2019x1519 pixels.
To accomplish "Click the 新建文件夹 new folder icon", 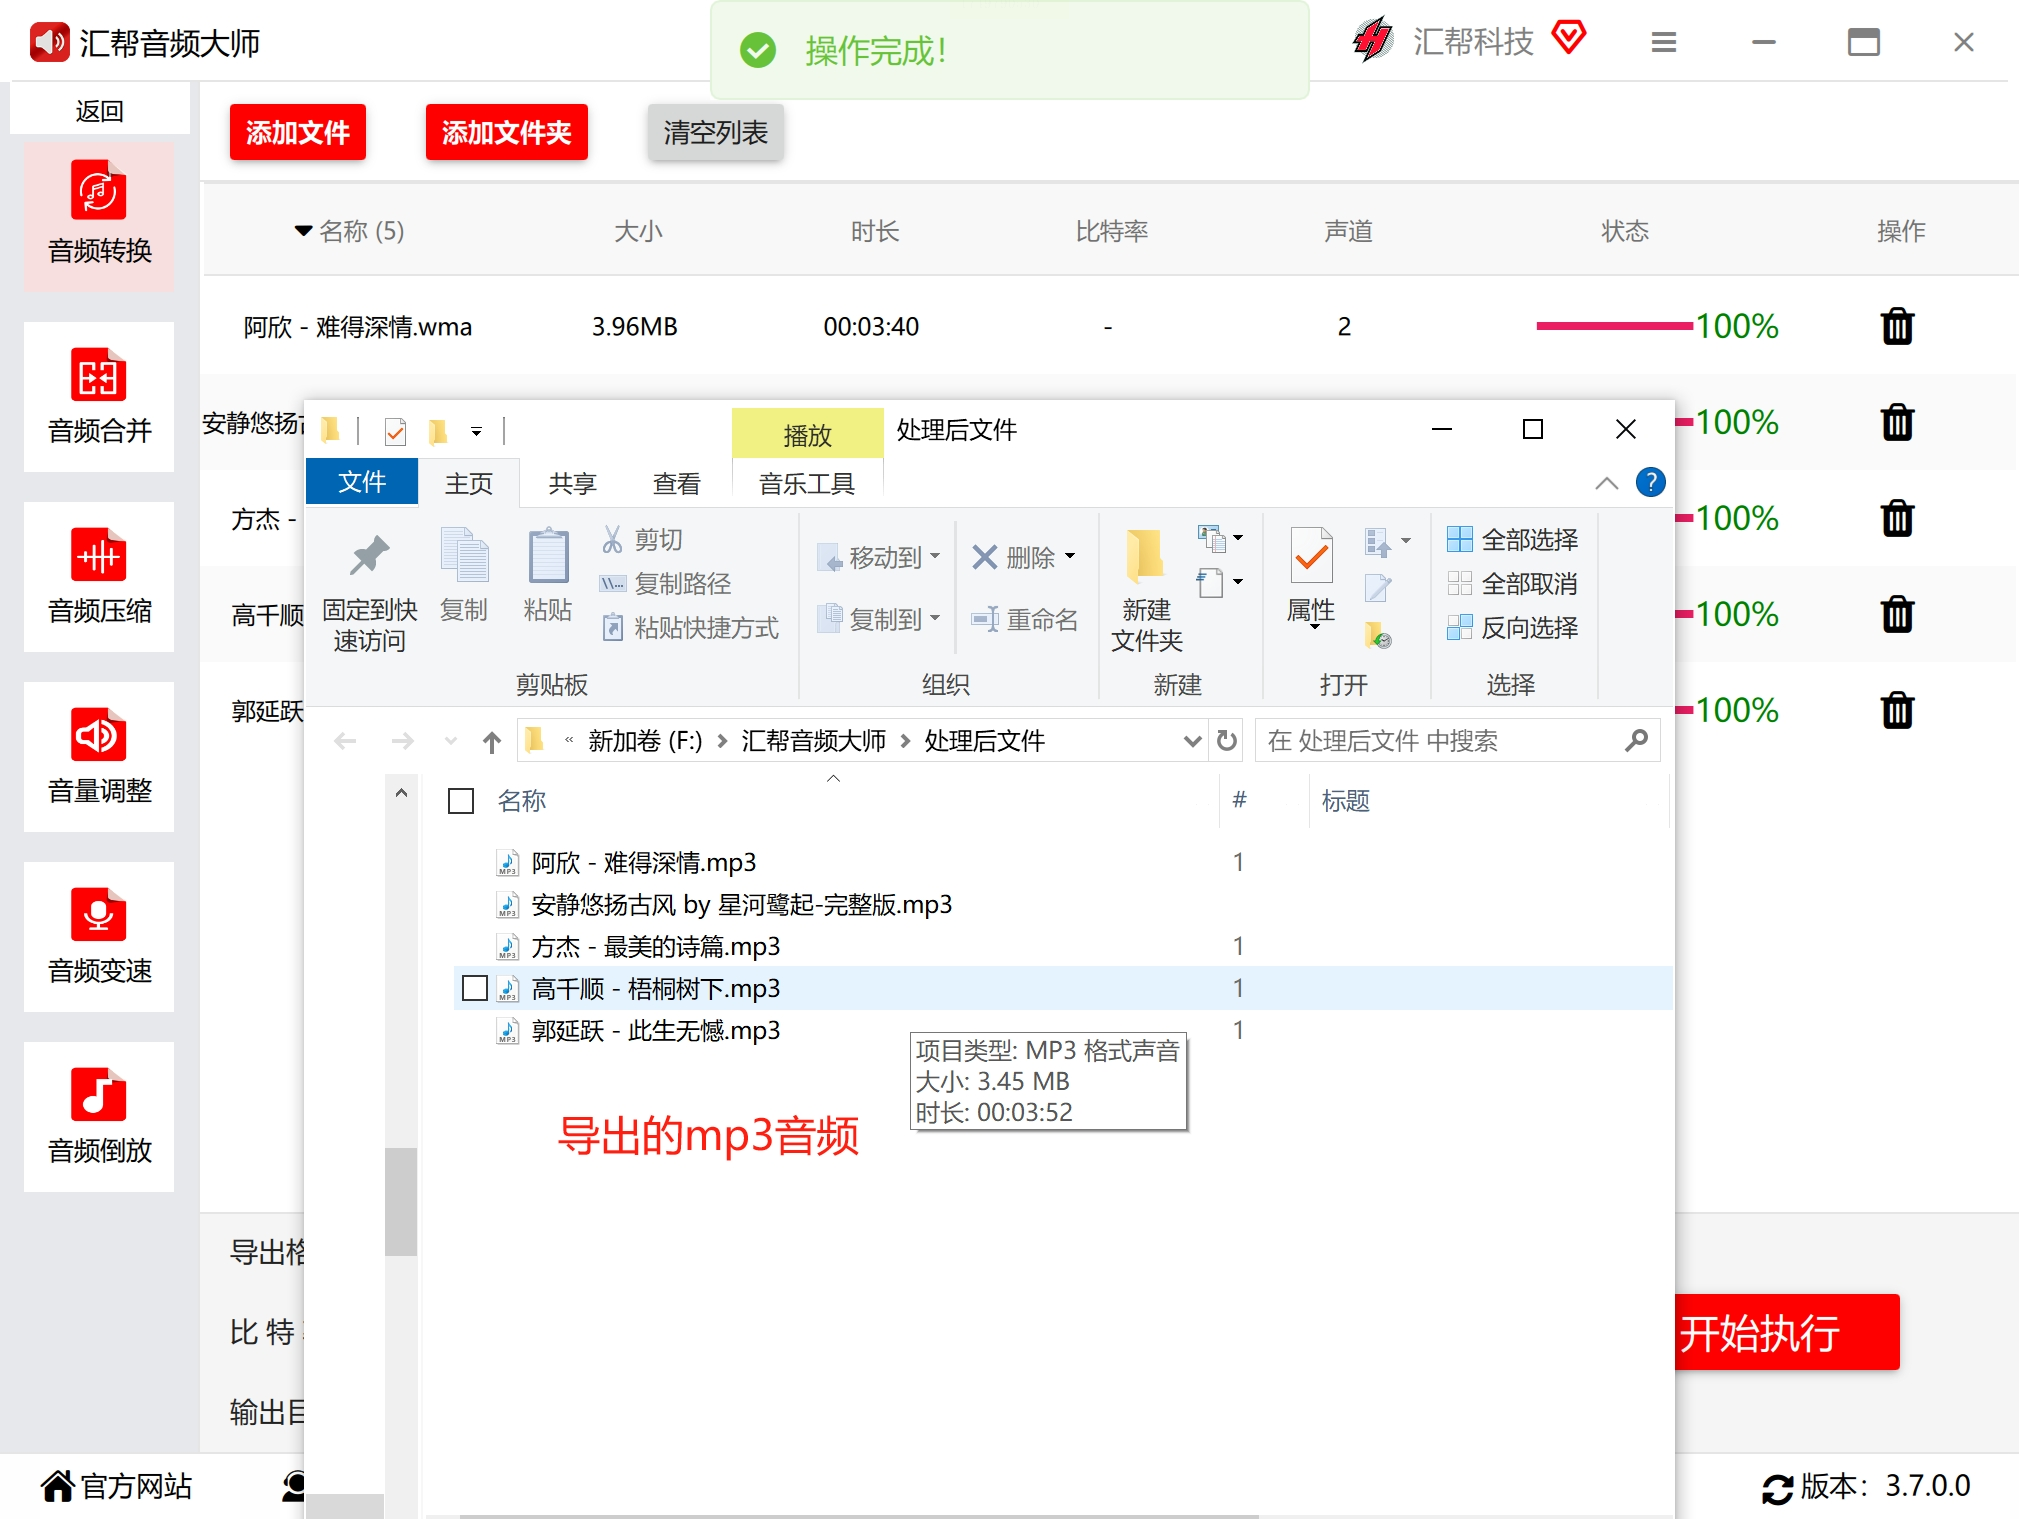I will tap(1146, 590).
